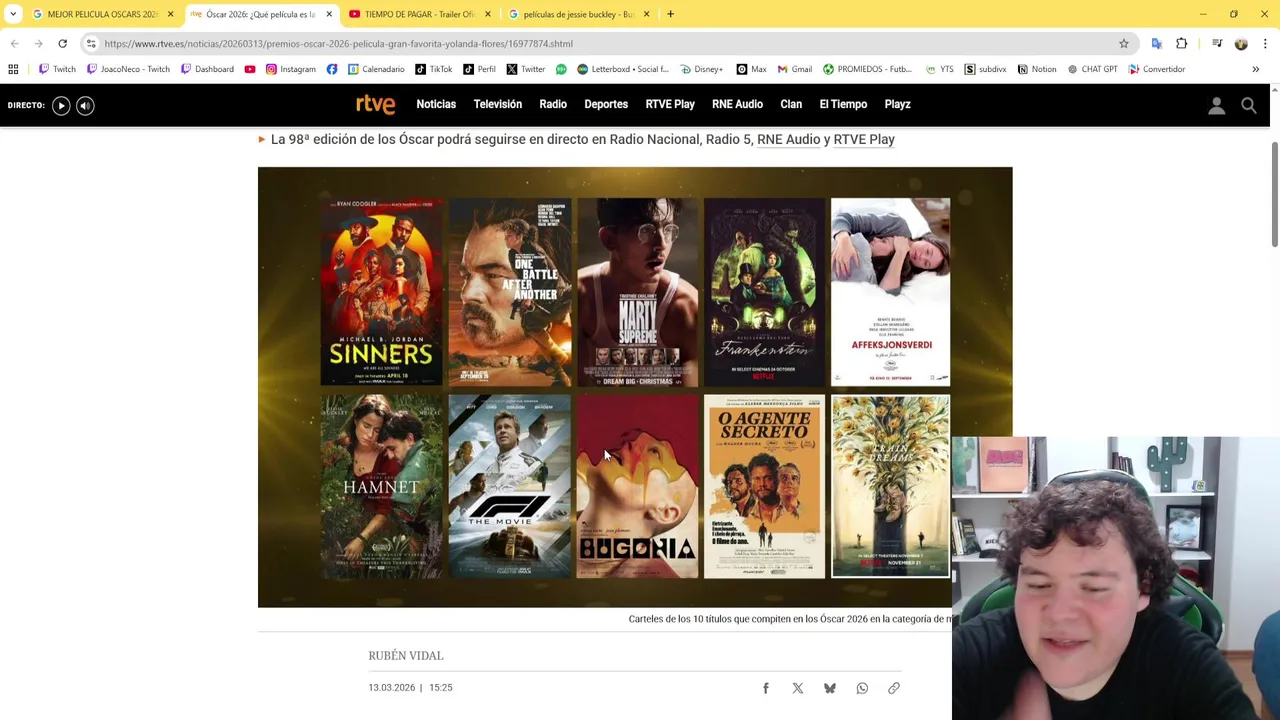Open the PROMIEDOS - Futb... bookmark

click(x=867, y=69)
